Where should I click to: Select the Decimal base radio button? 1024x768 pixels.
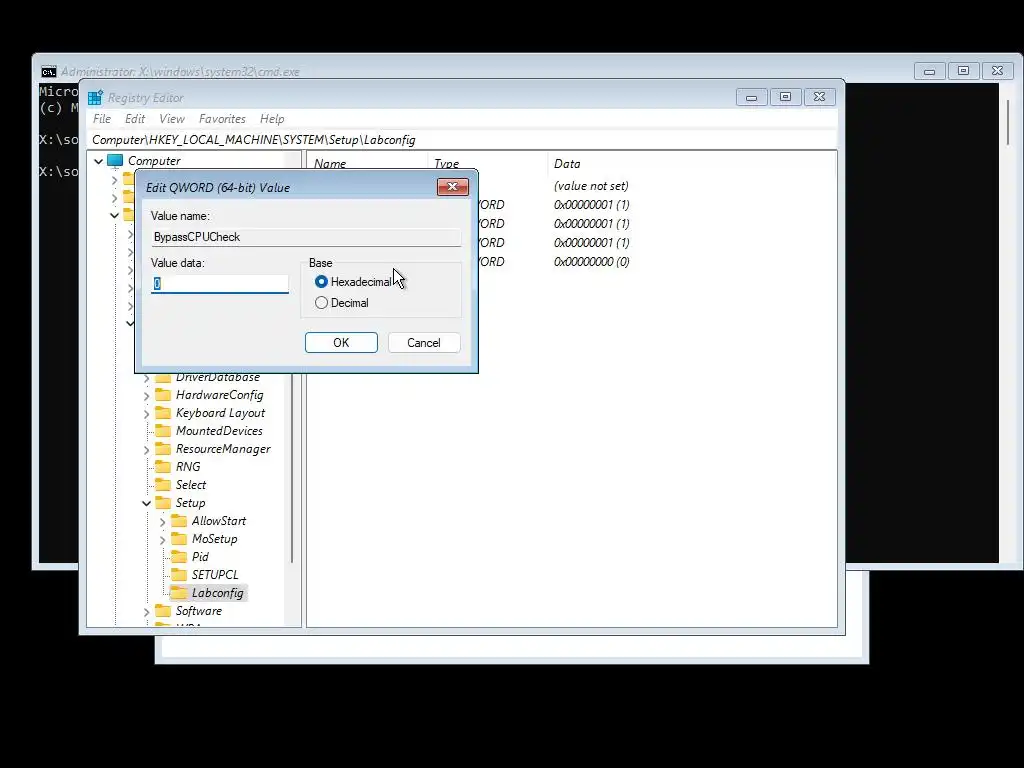click(321, 303)
